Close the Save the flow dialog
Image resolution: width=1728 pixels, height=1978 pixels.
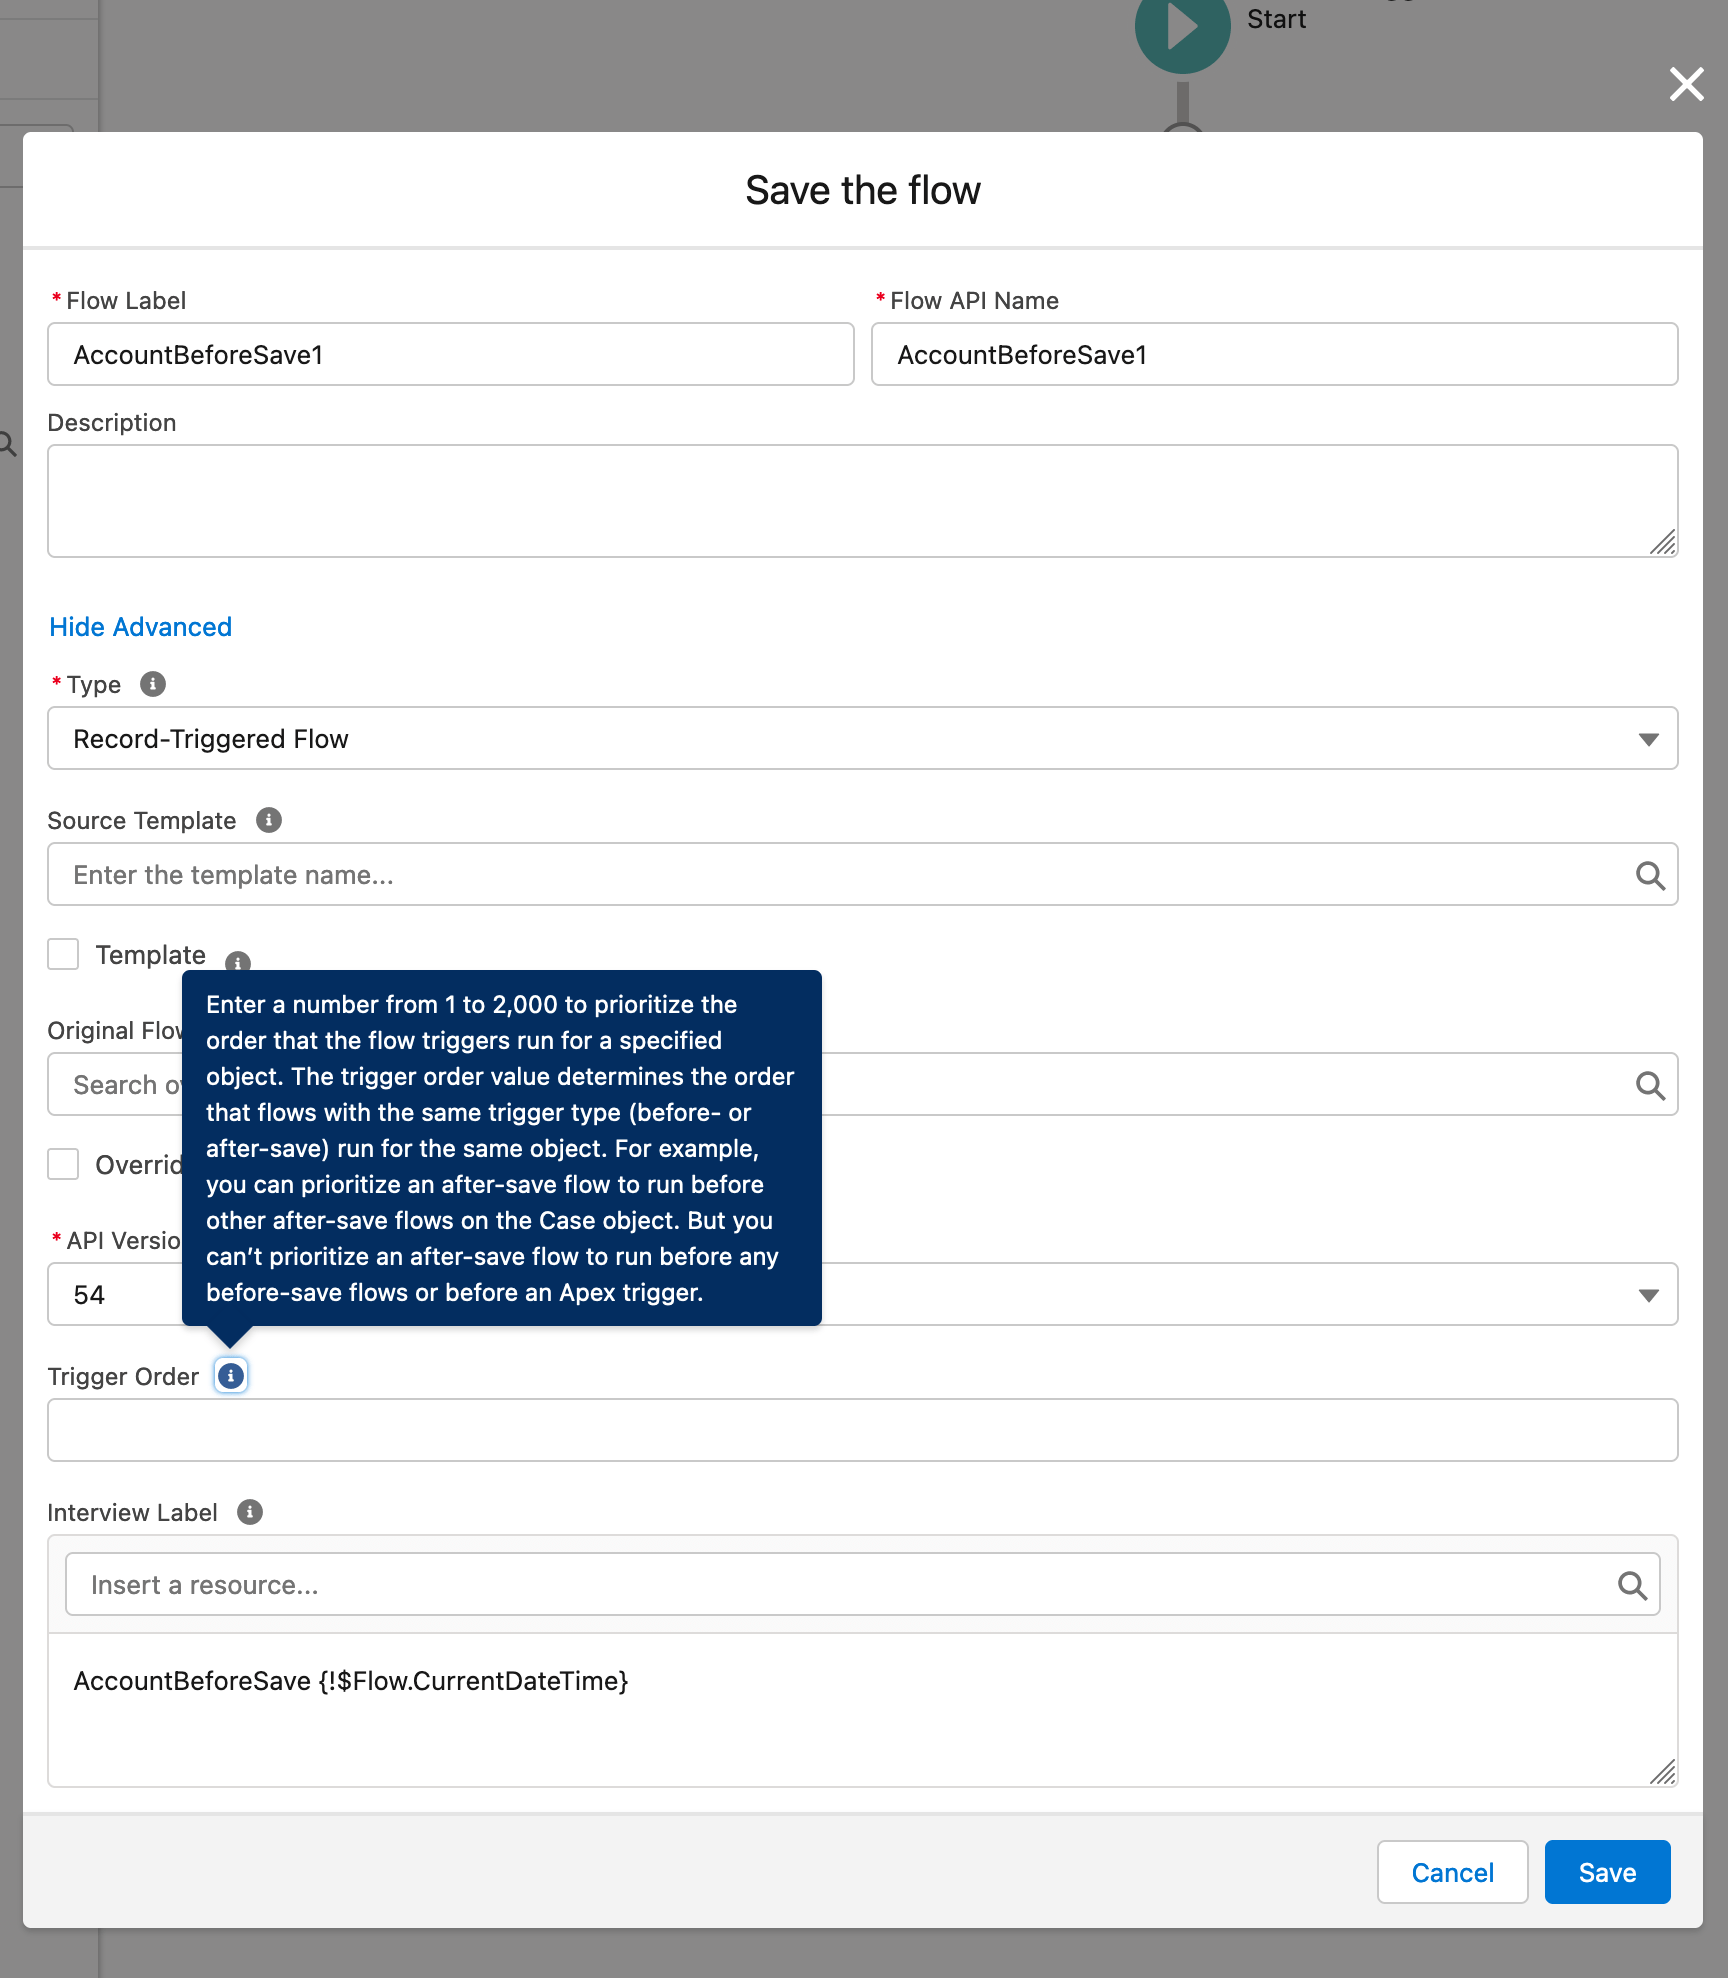pos(1686,84)
